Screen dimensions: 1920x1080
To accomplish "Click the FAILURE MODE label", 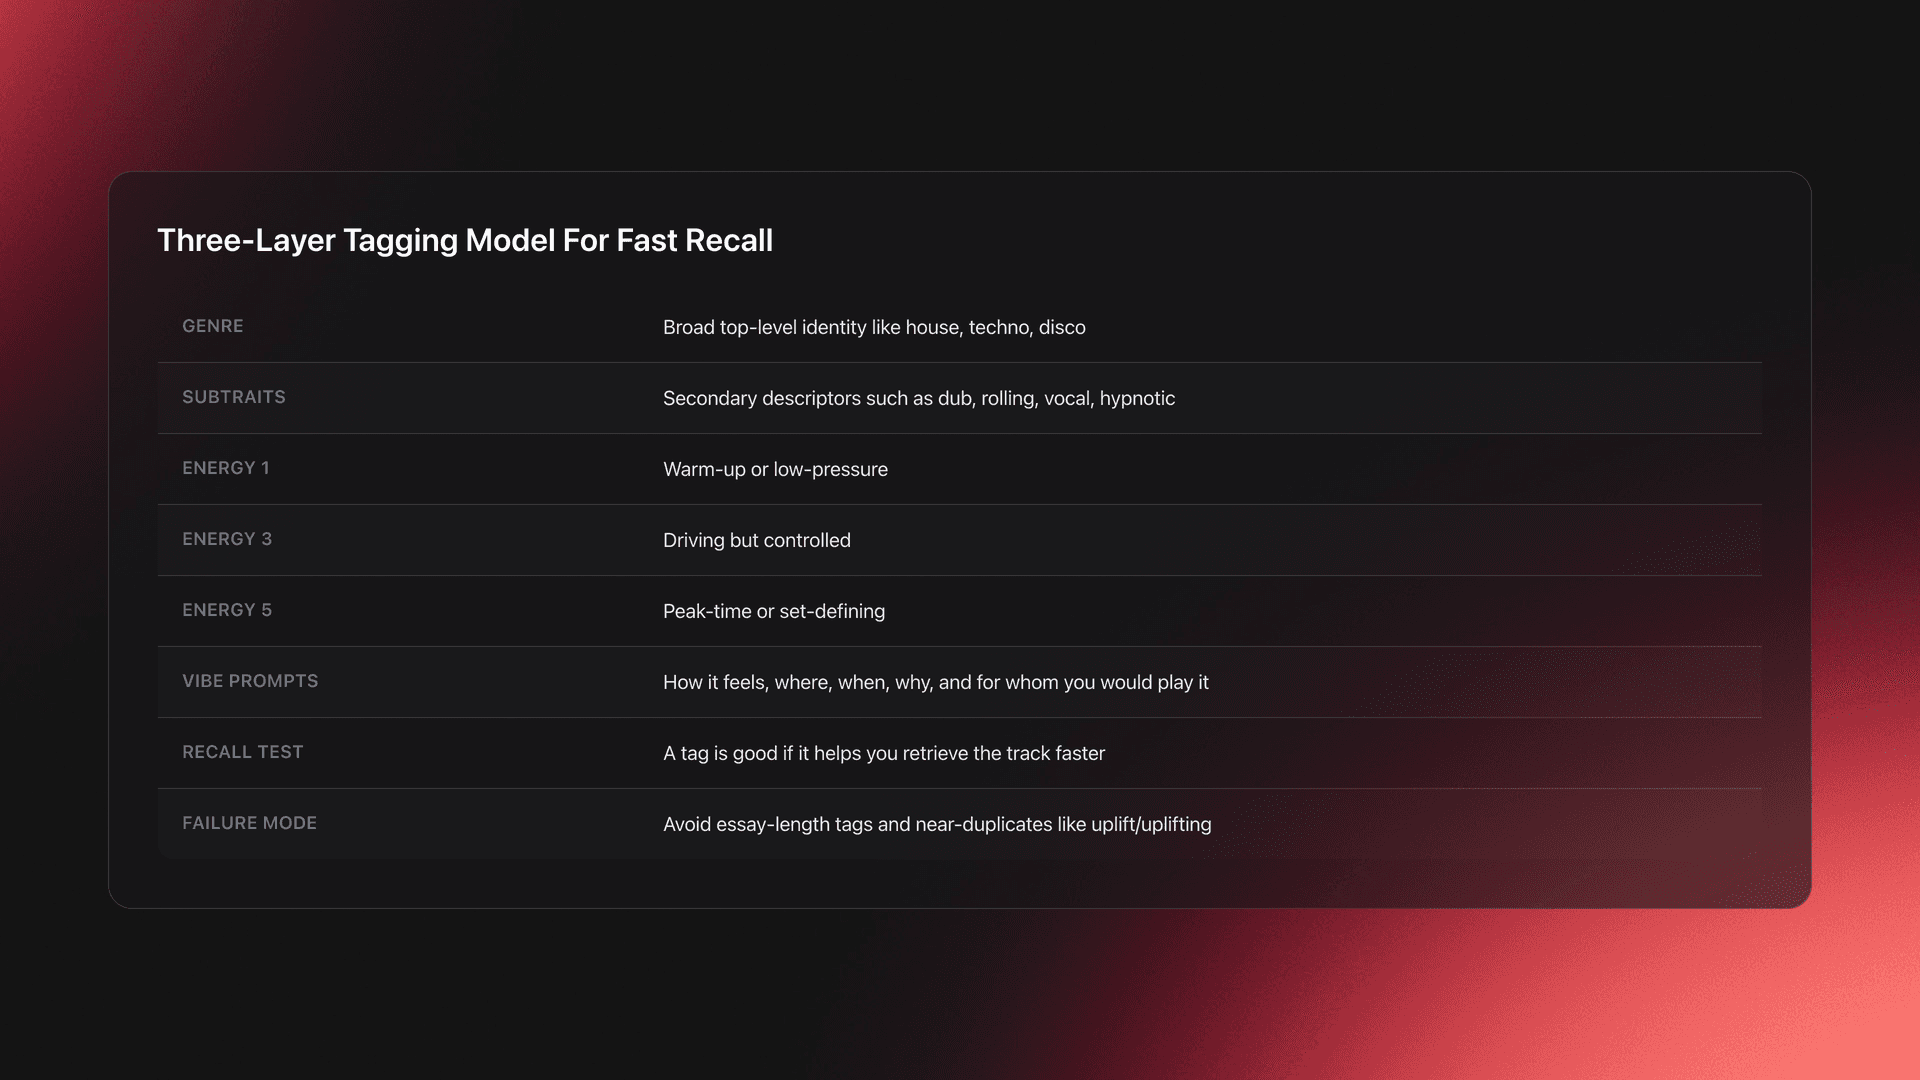I will click(x=249, y=823).
